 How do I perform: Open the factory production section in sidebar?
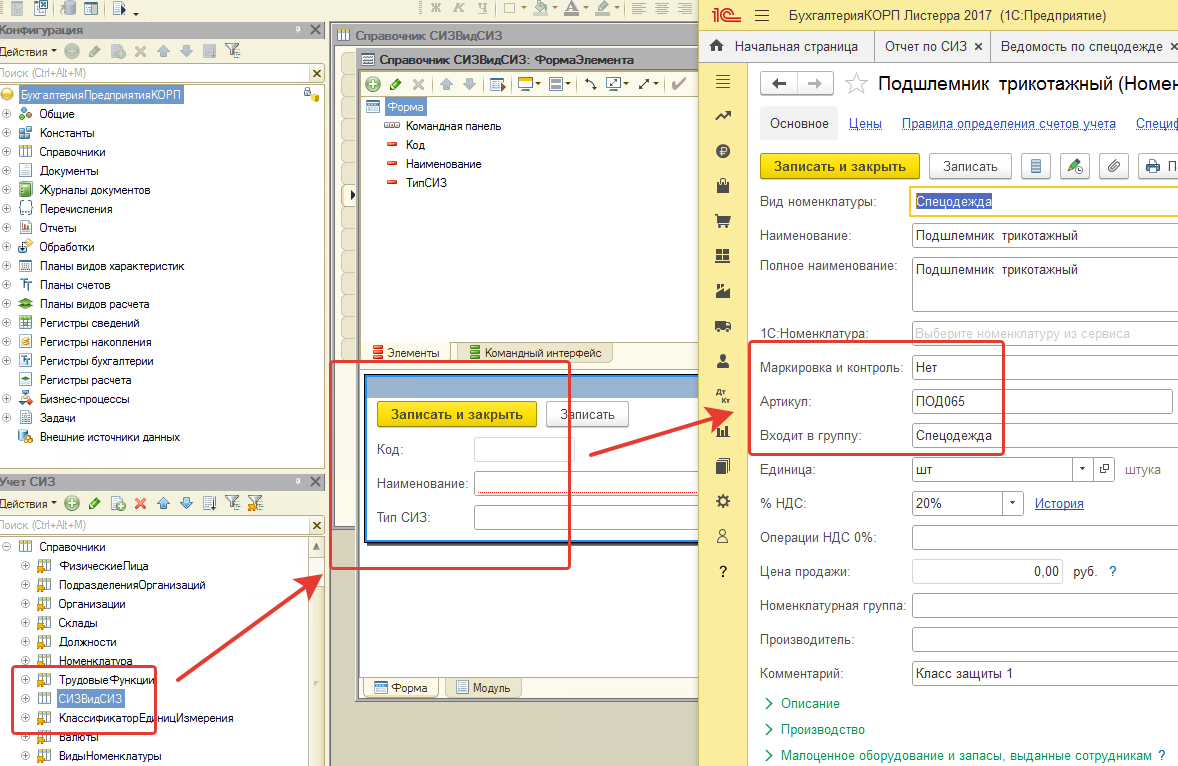[x=723, y=291]
